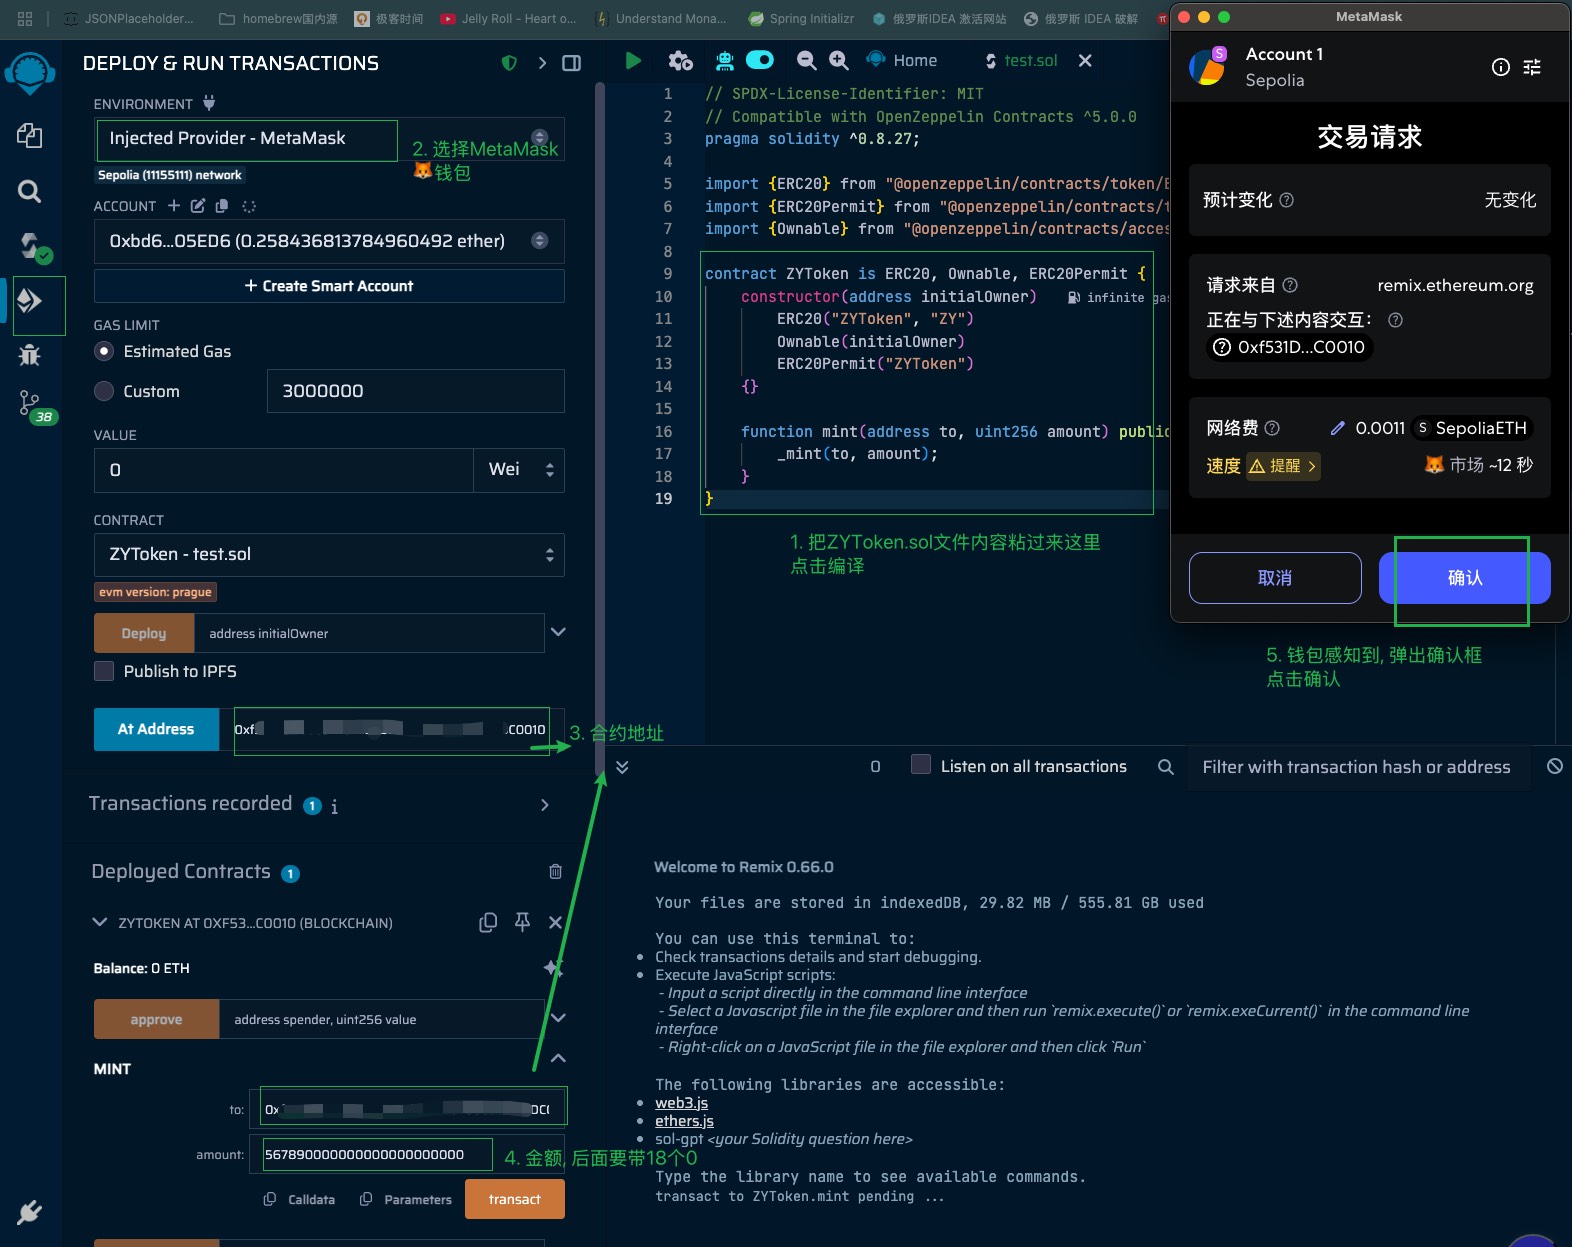This screenshot has width=1572, height=1247.
Task: Click the Value amount input field
Action: (284, 470)
